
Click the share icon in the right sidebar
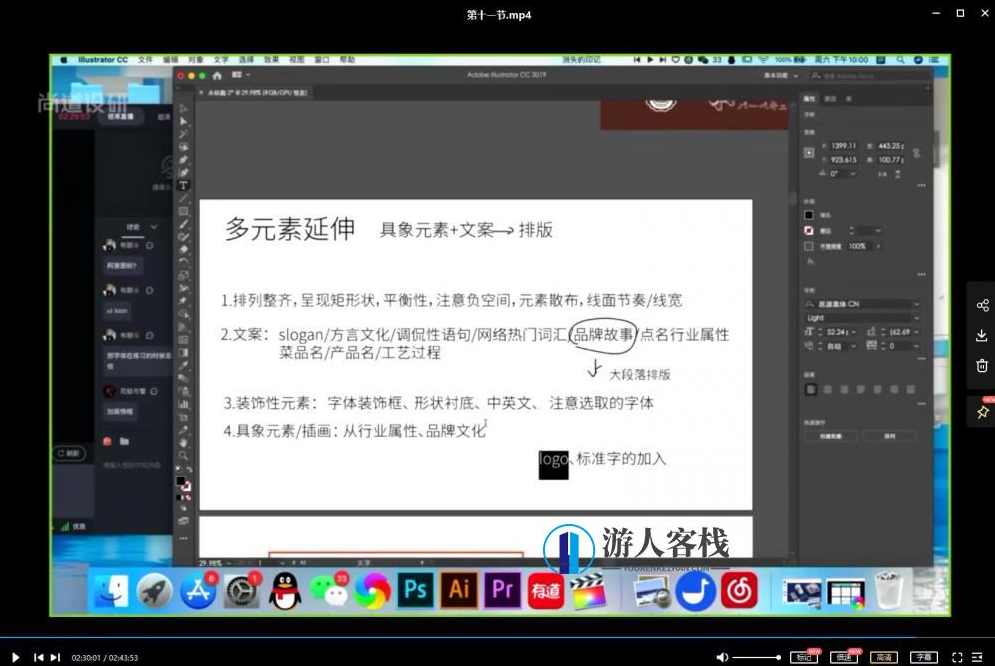tap(983, 304)
